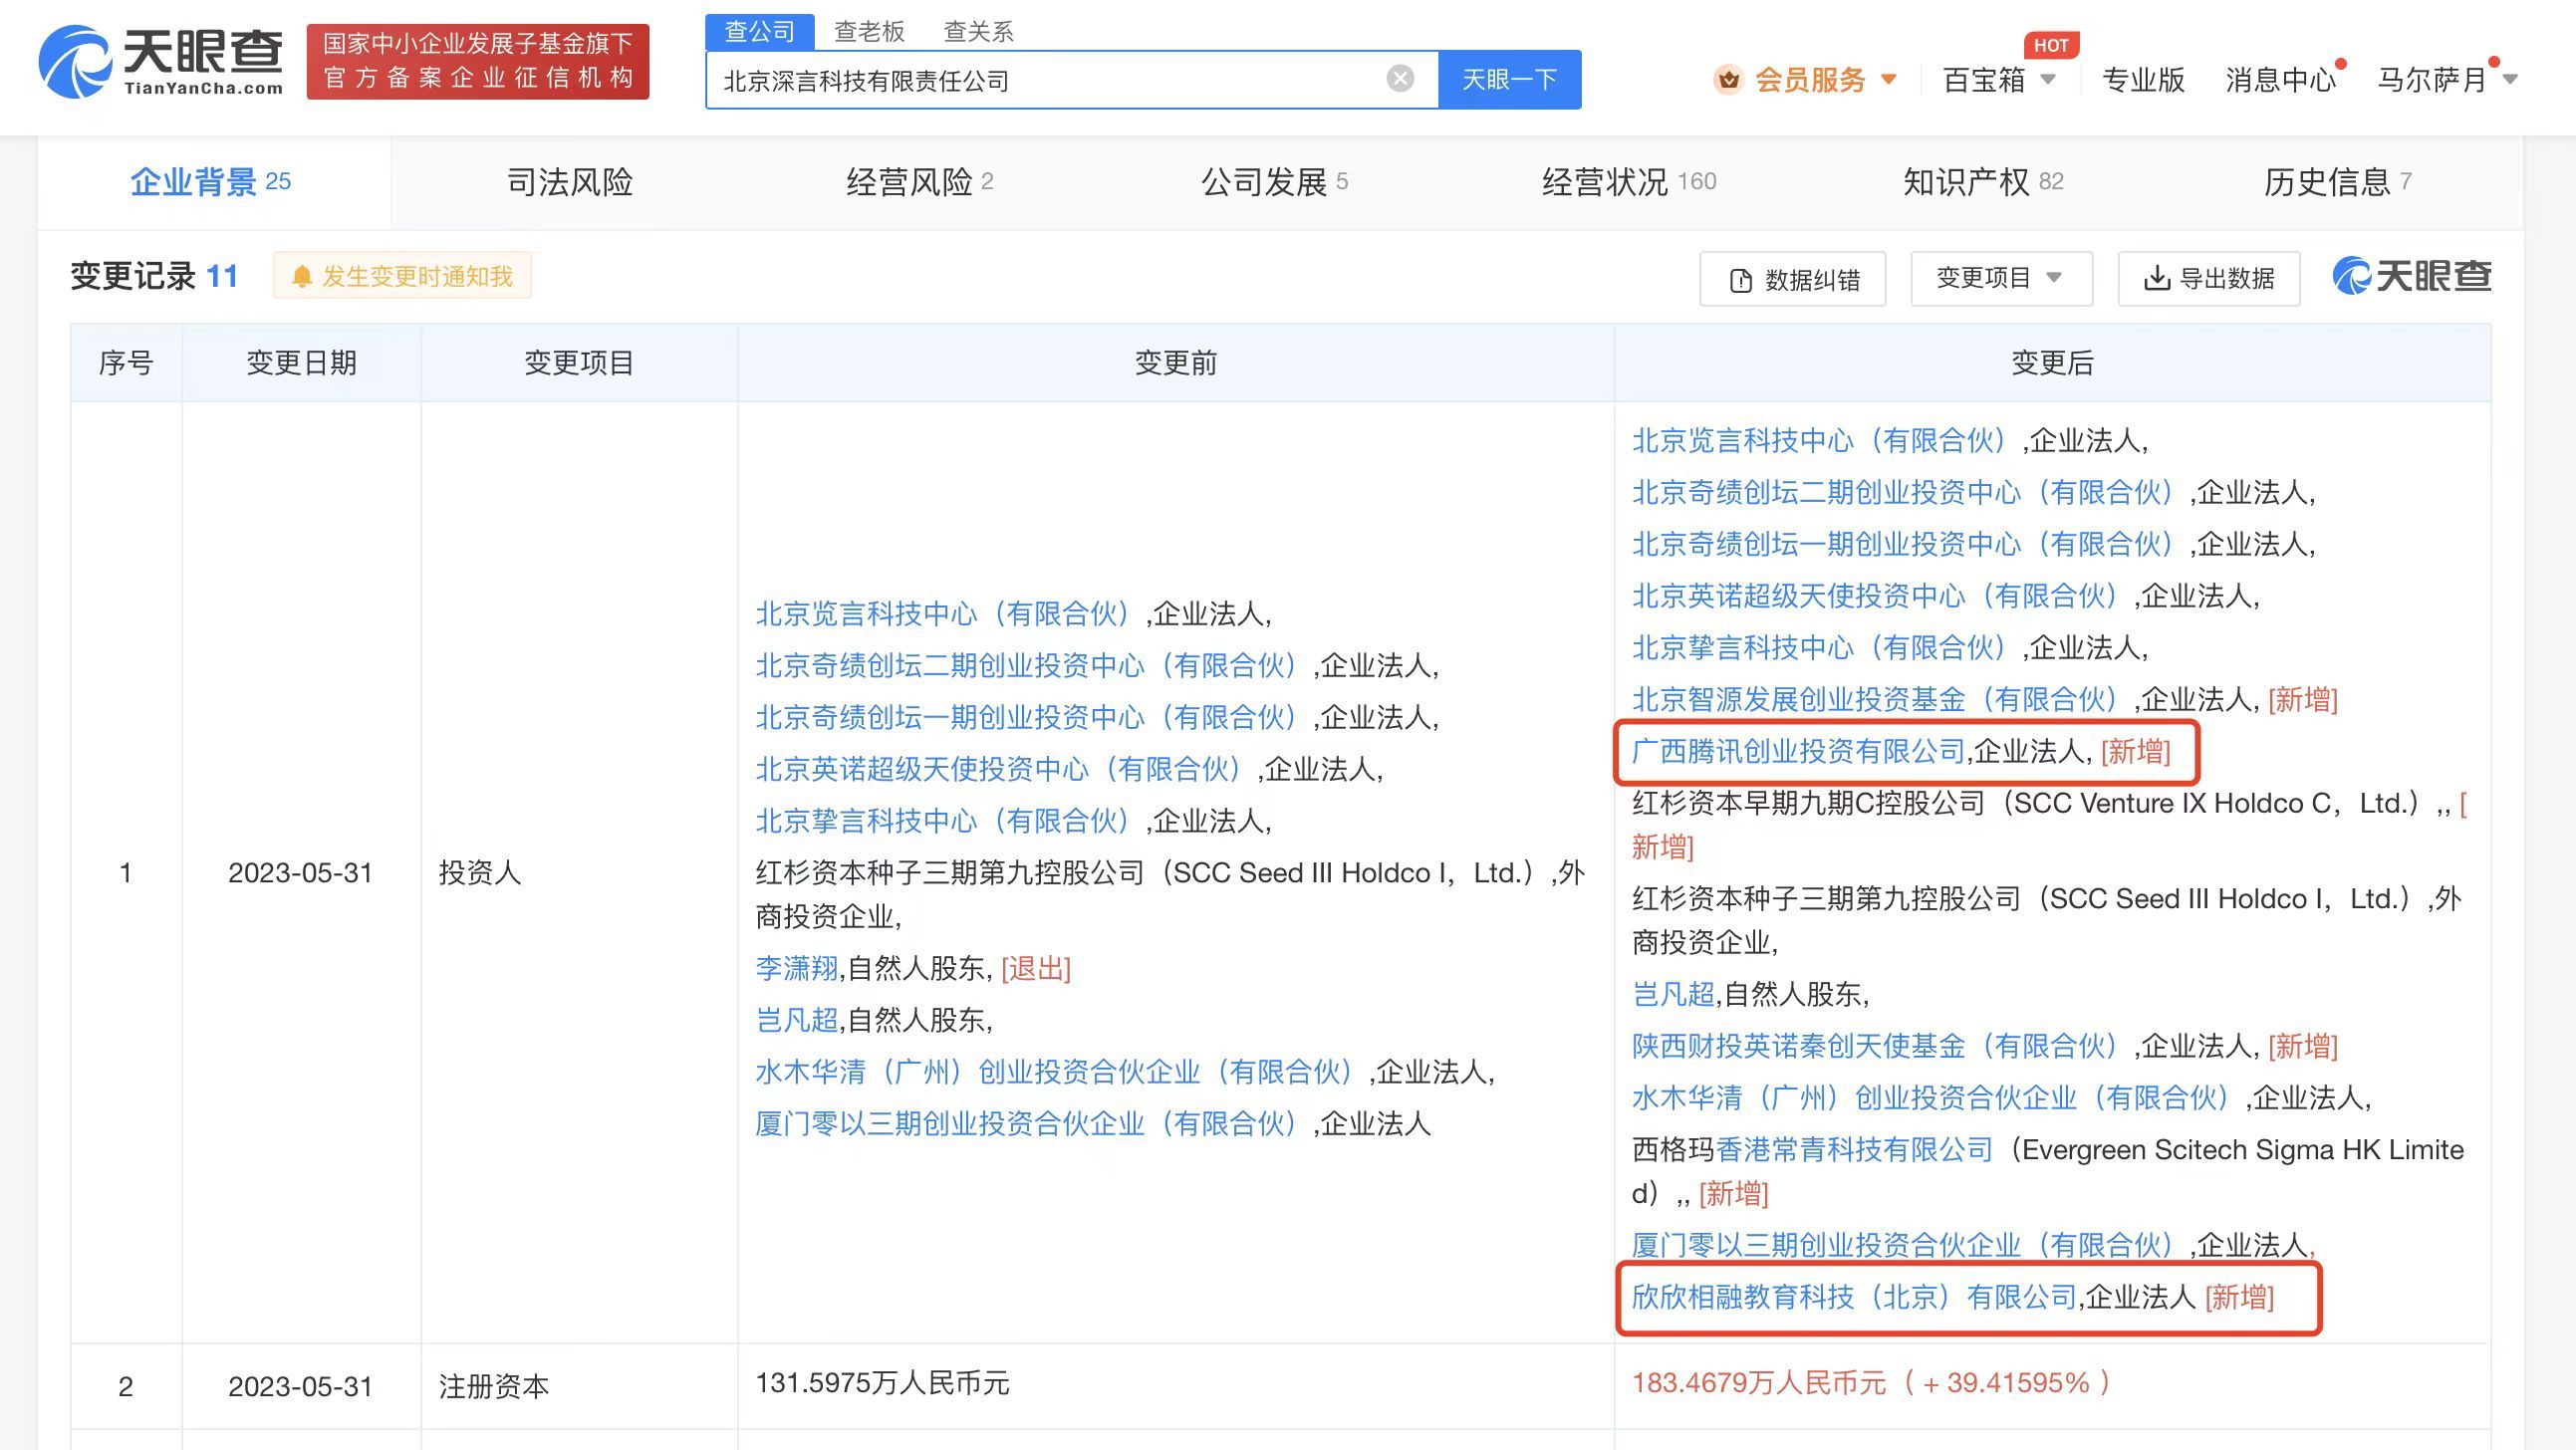Click the TianYanCha logo icon
2576x1450 pixels.
click(74, 62)
